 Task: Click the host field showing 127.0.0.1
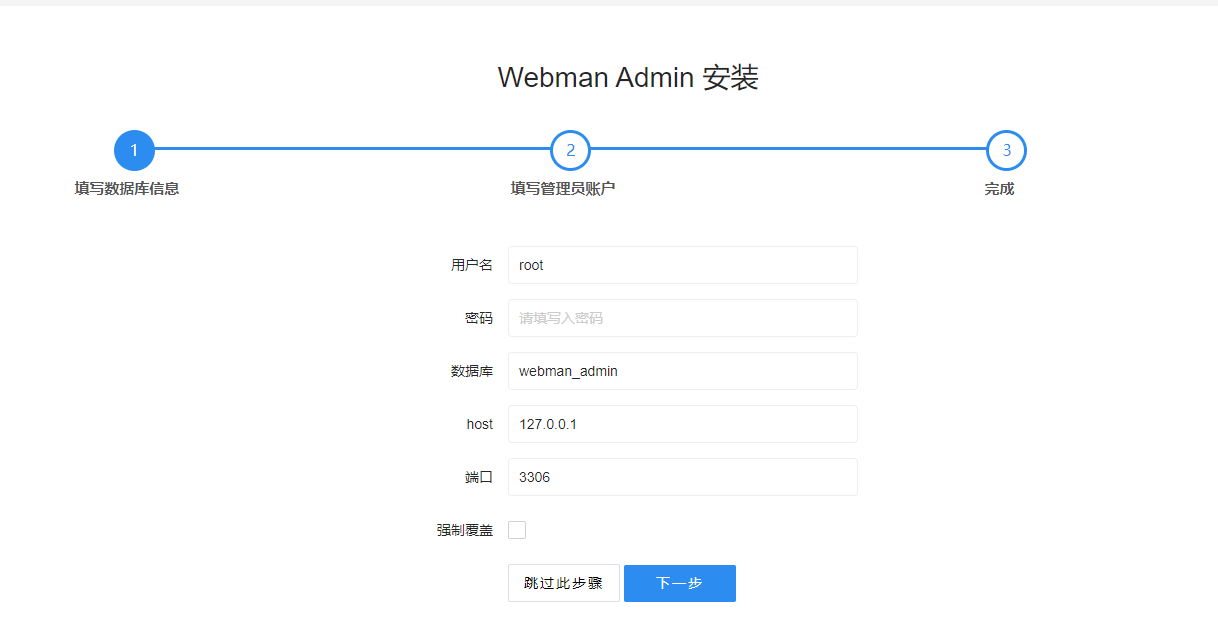[683, 424]
